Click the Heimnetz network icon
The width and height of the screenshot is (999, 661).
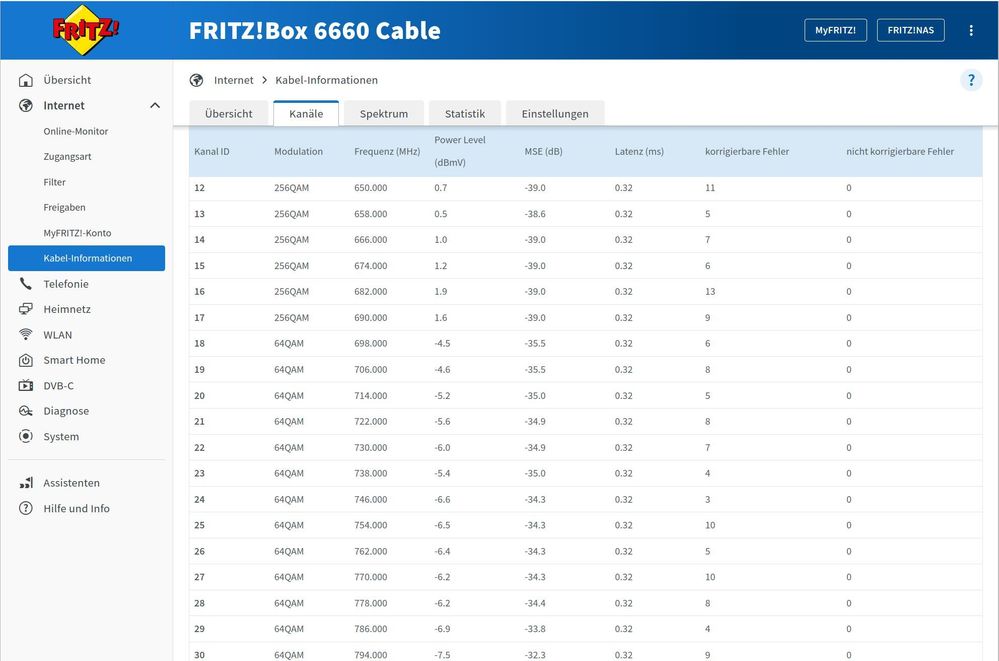25,309
